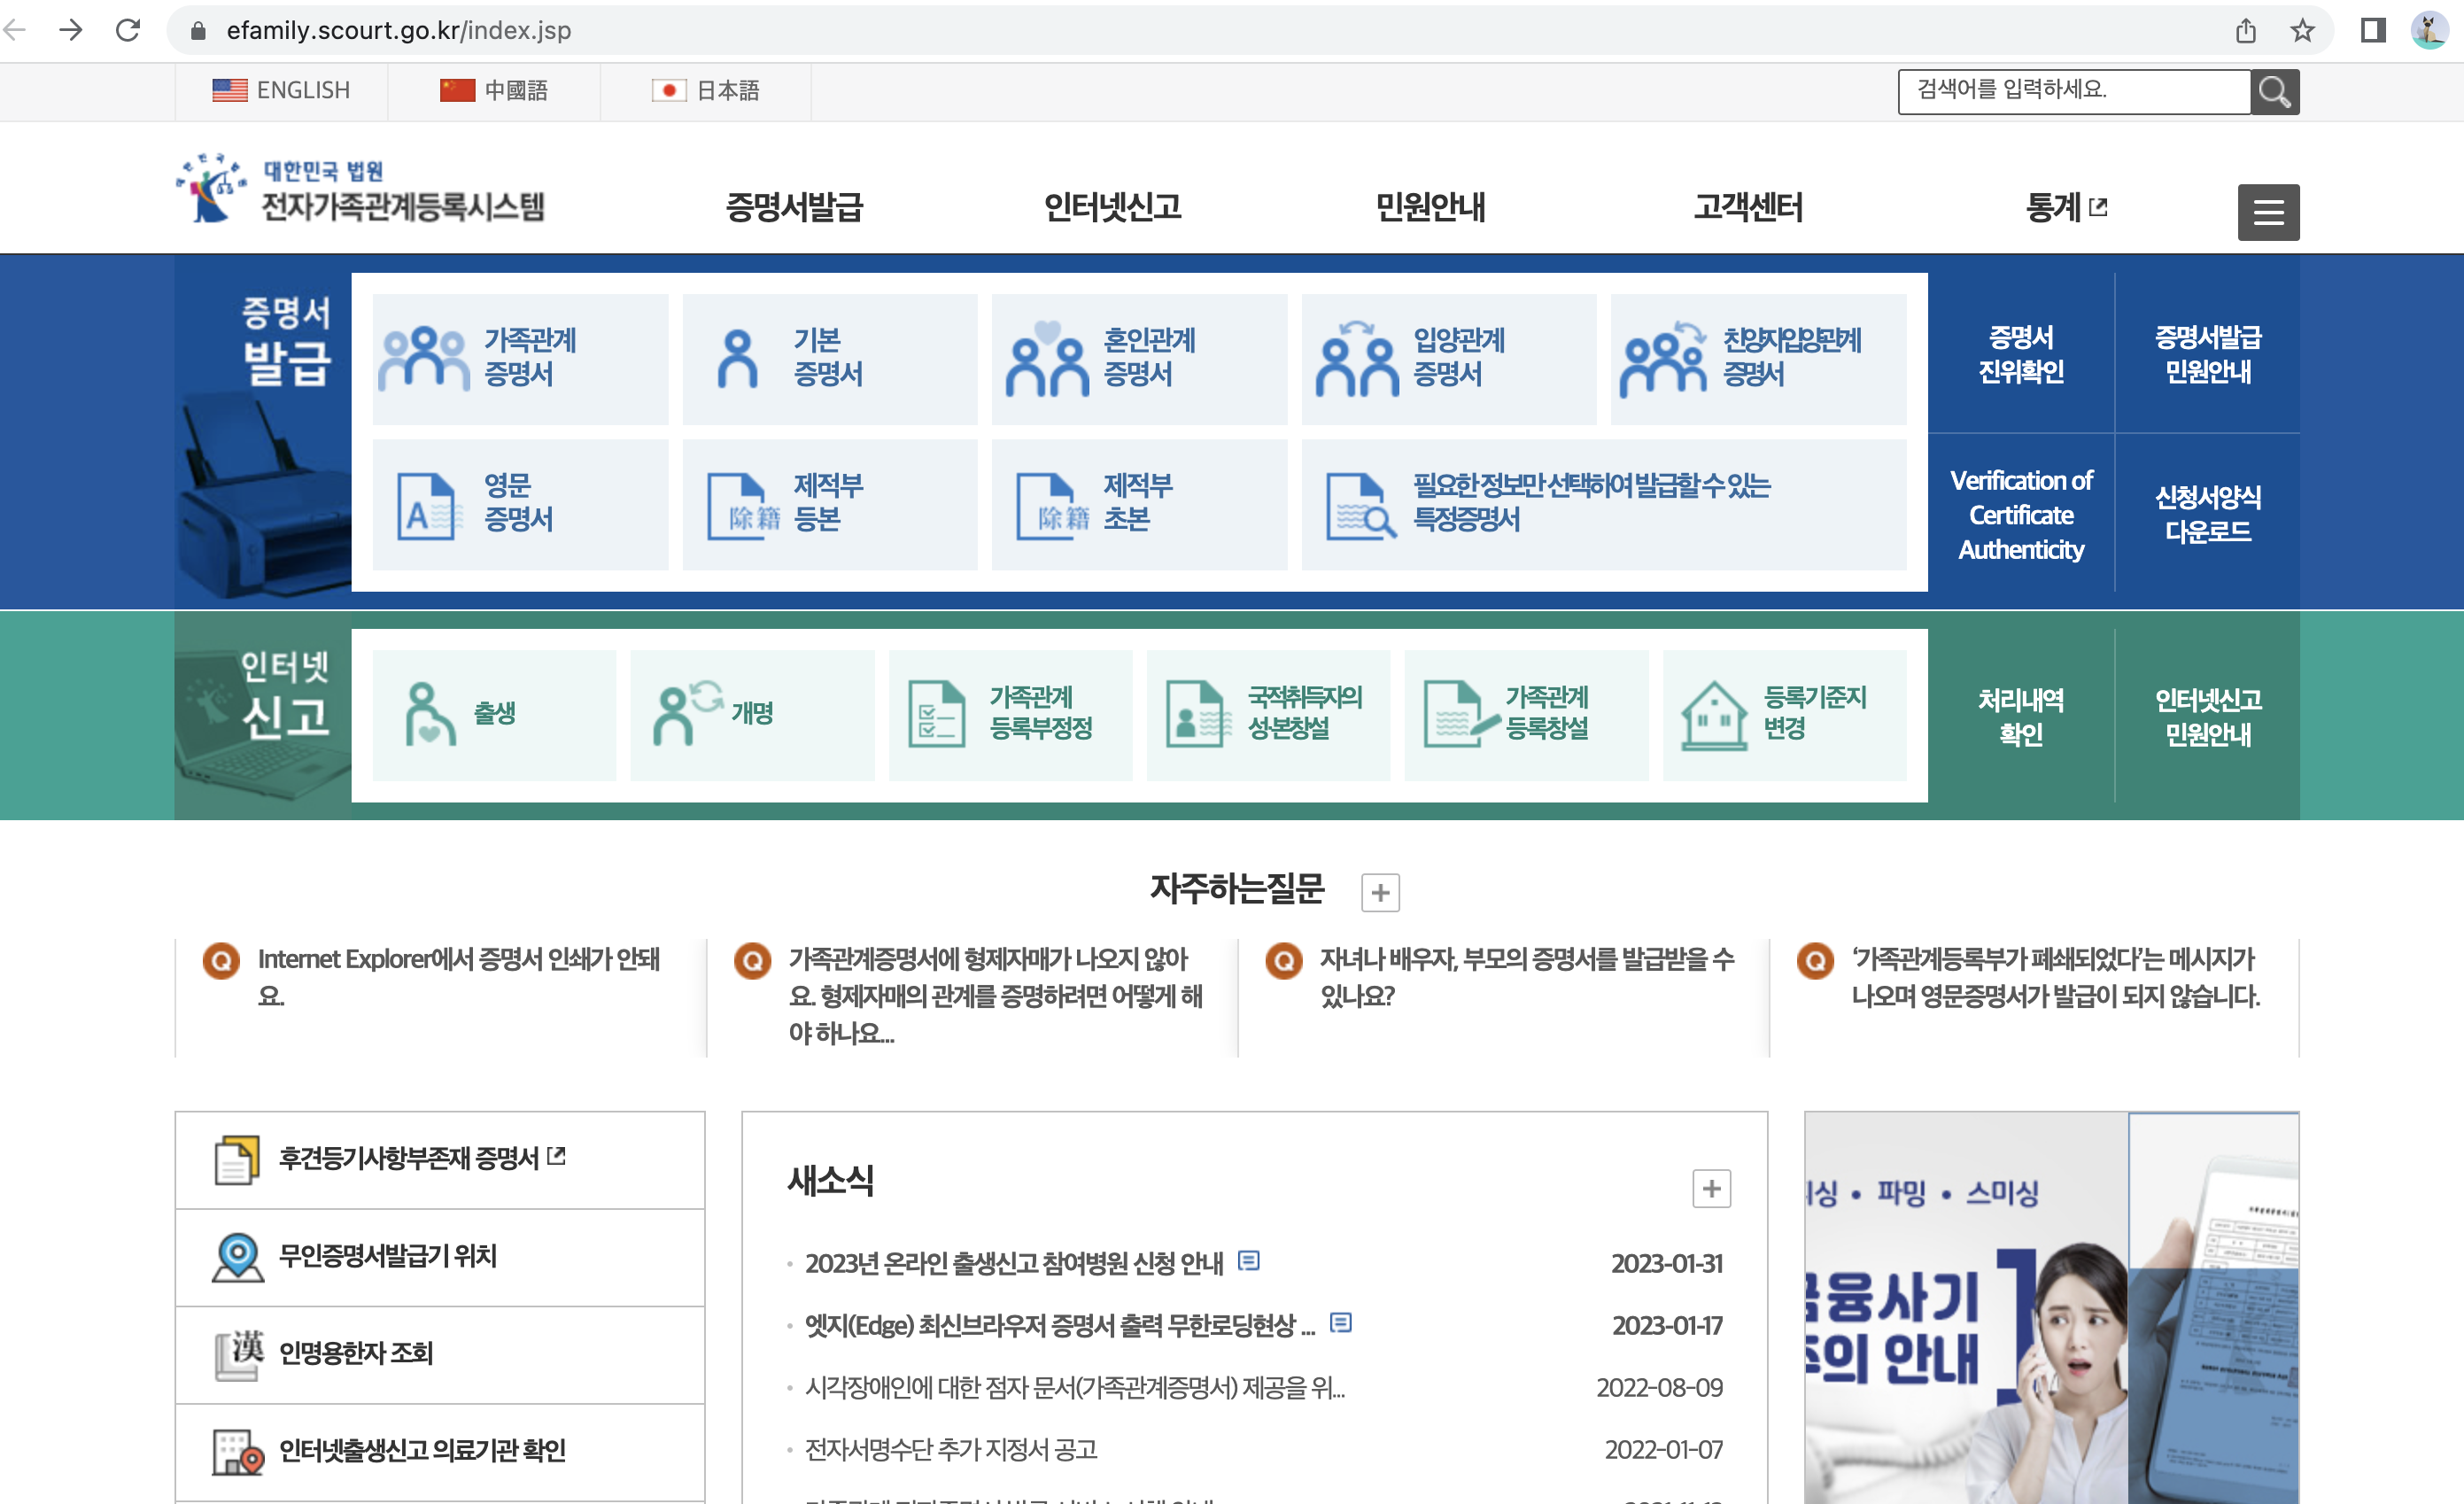
Task: Switch language to ENGLISH
Action: click(281, 91)
